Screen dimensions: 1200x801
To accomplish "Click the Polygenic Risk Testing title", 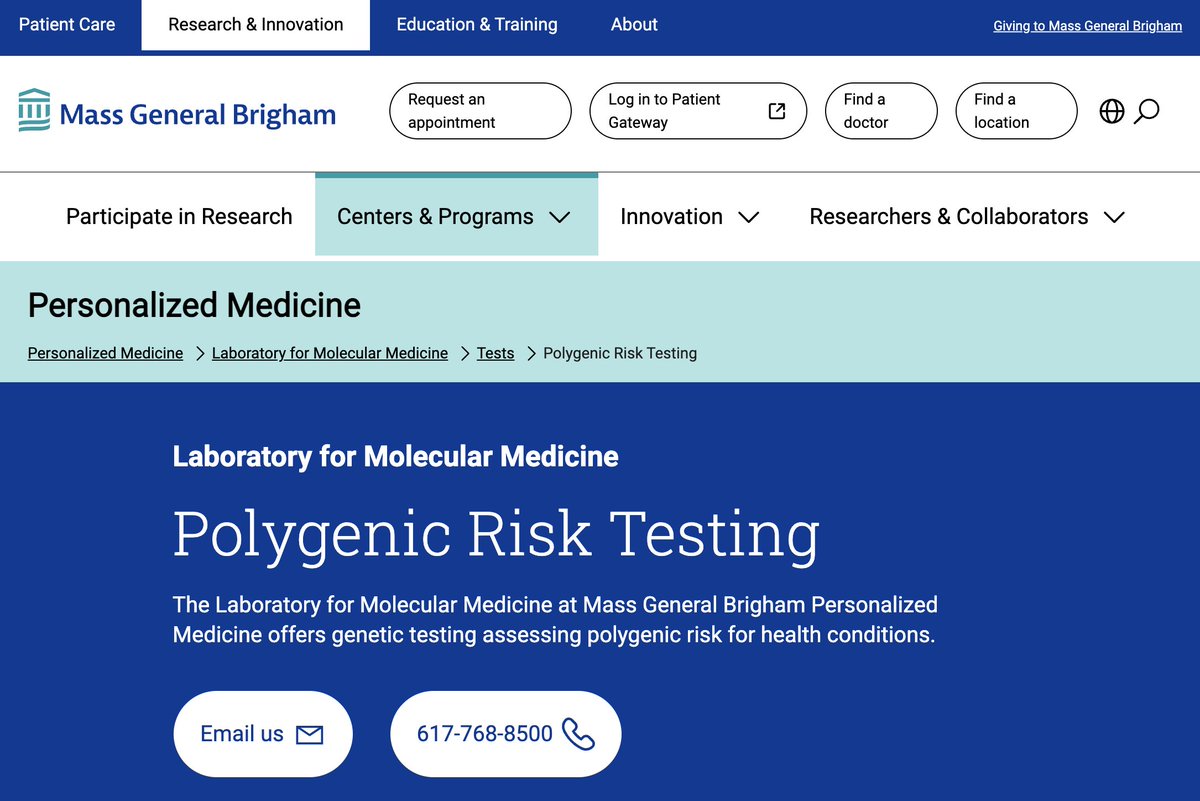I will 496,534.
